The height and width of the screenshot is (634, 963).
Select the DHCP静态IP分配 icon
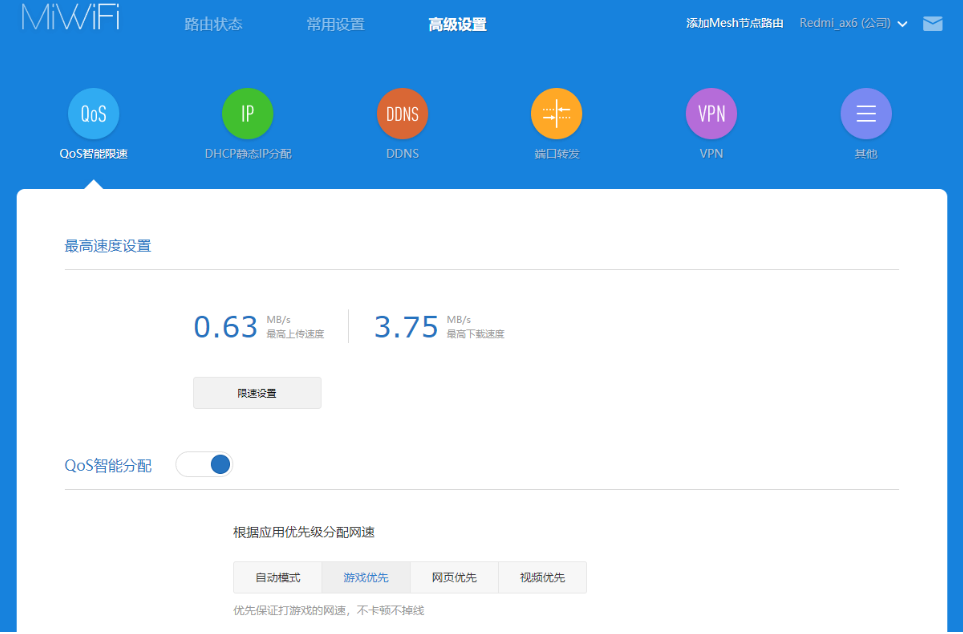[x=247, y=113]
